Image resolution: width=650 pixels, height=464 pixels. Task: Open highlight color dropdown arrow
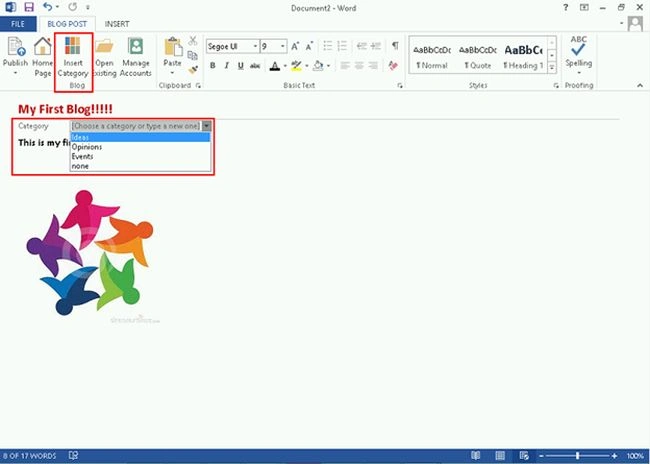(307, 66)
